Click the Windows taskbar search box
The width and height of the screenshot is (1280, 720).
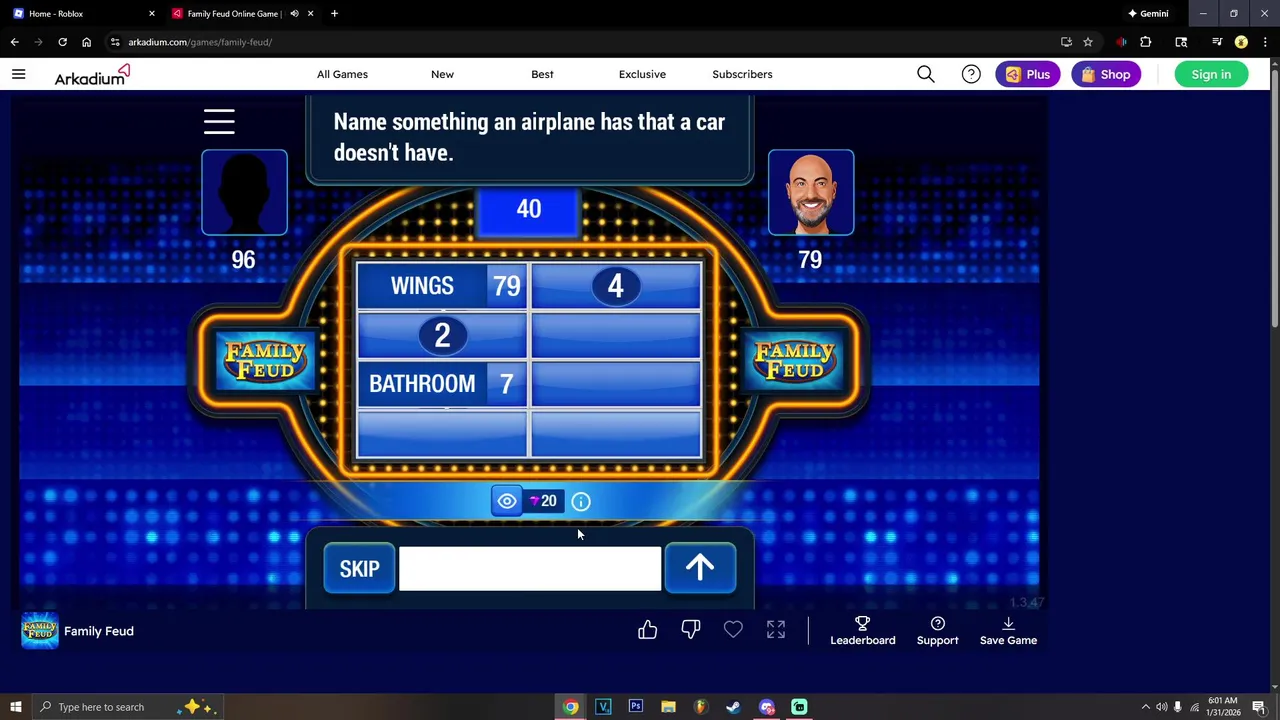[x=130, y=707]
